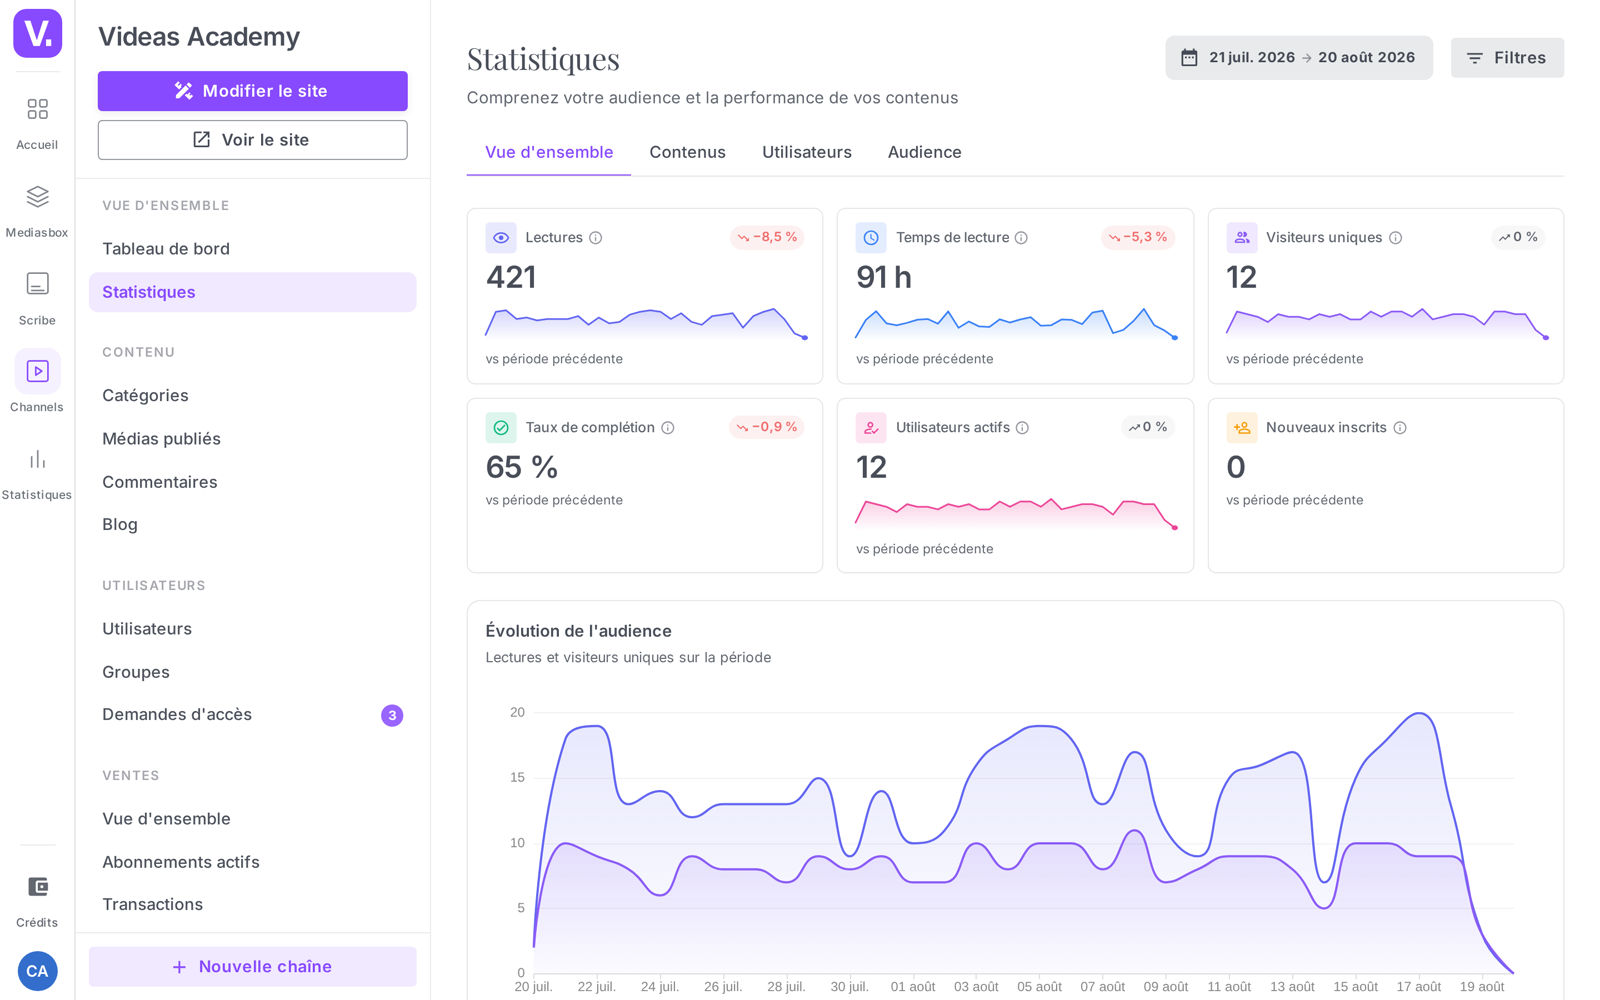Click the CA user avatar

37,971
